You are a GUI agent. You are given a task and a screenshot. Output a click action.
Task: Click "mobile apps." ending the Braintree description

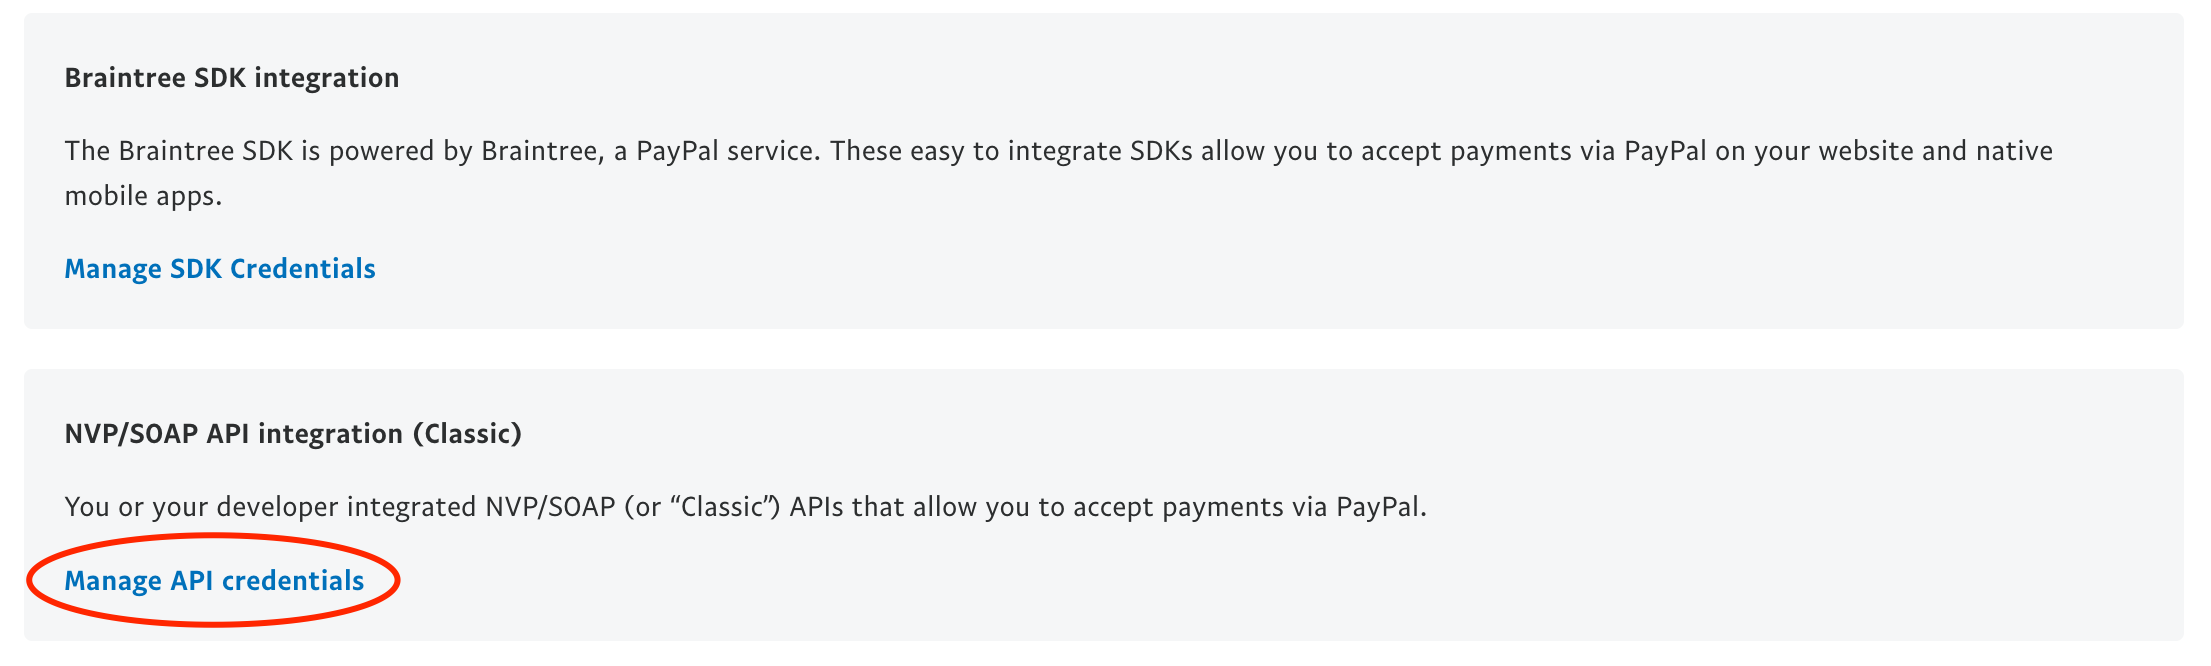pos(143,196)
